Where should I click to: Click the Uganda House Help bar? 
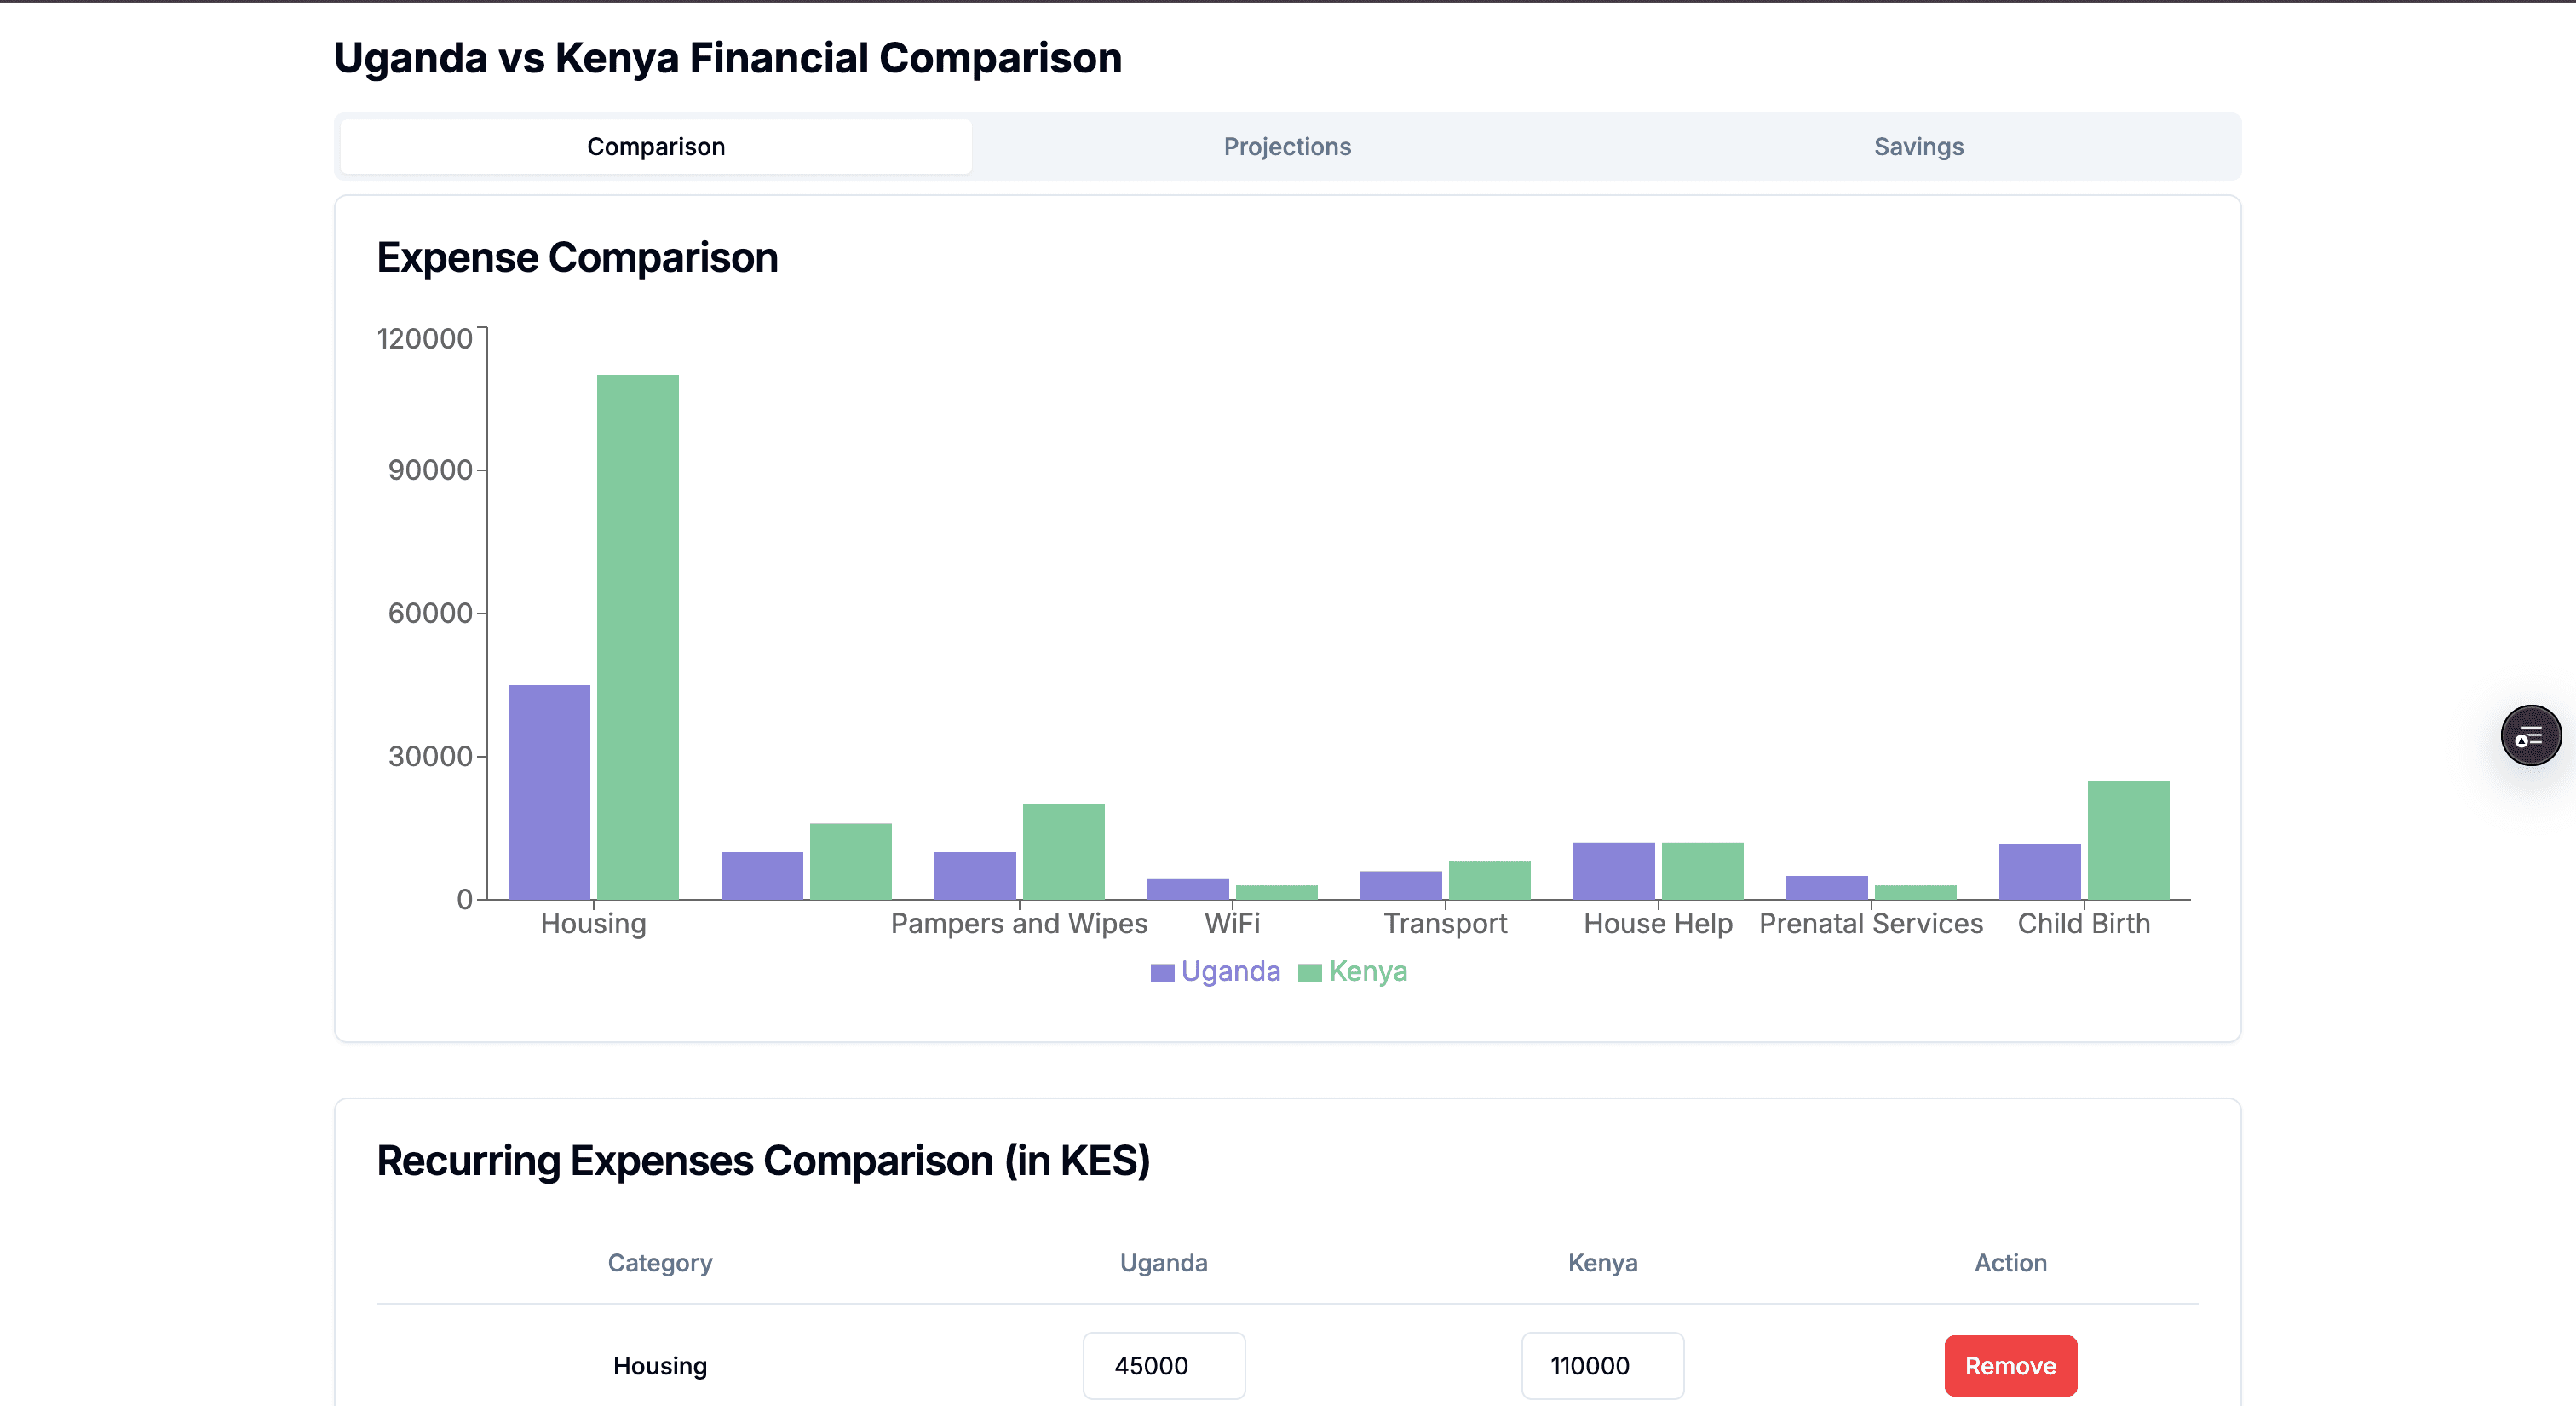[x=1613, y=870]
